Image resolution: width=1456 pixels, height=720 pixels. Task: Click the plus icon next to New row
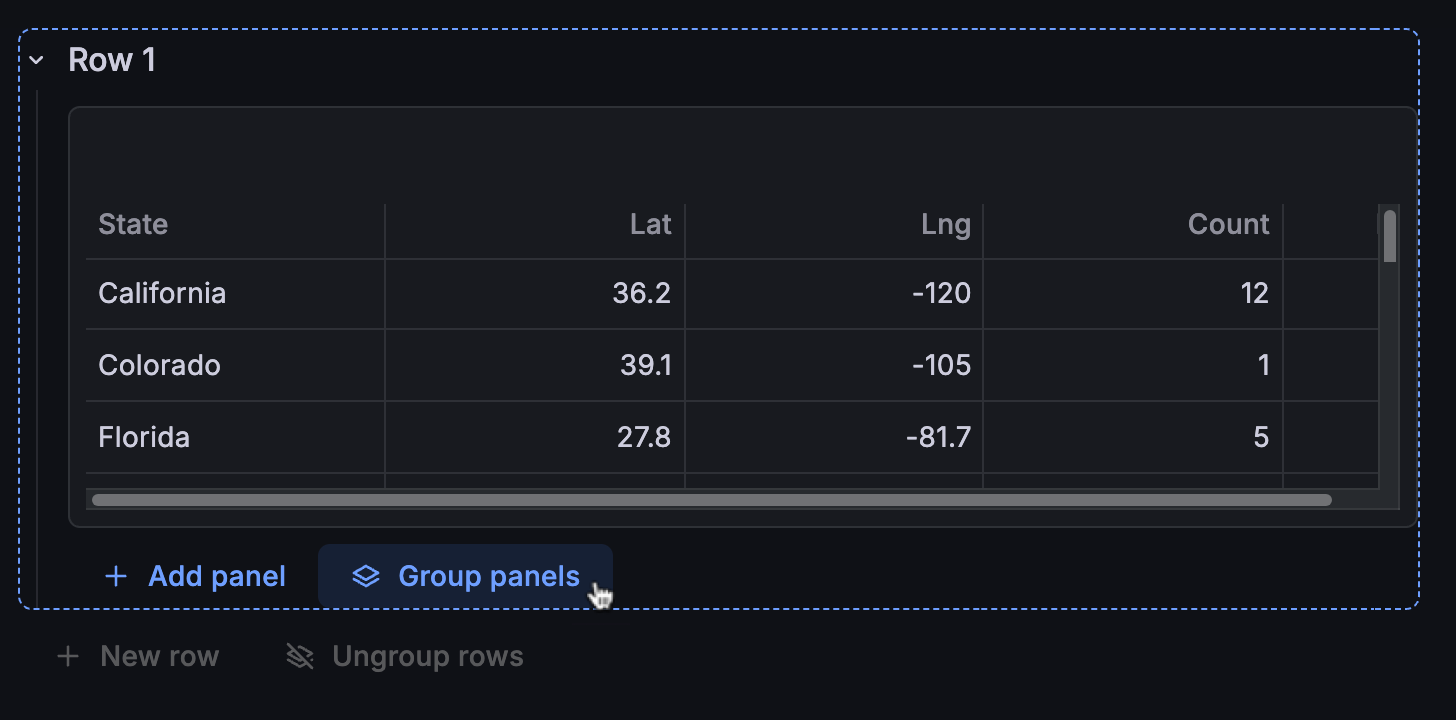pyautogui.click(x=67, y=656)
